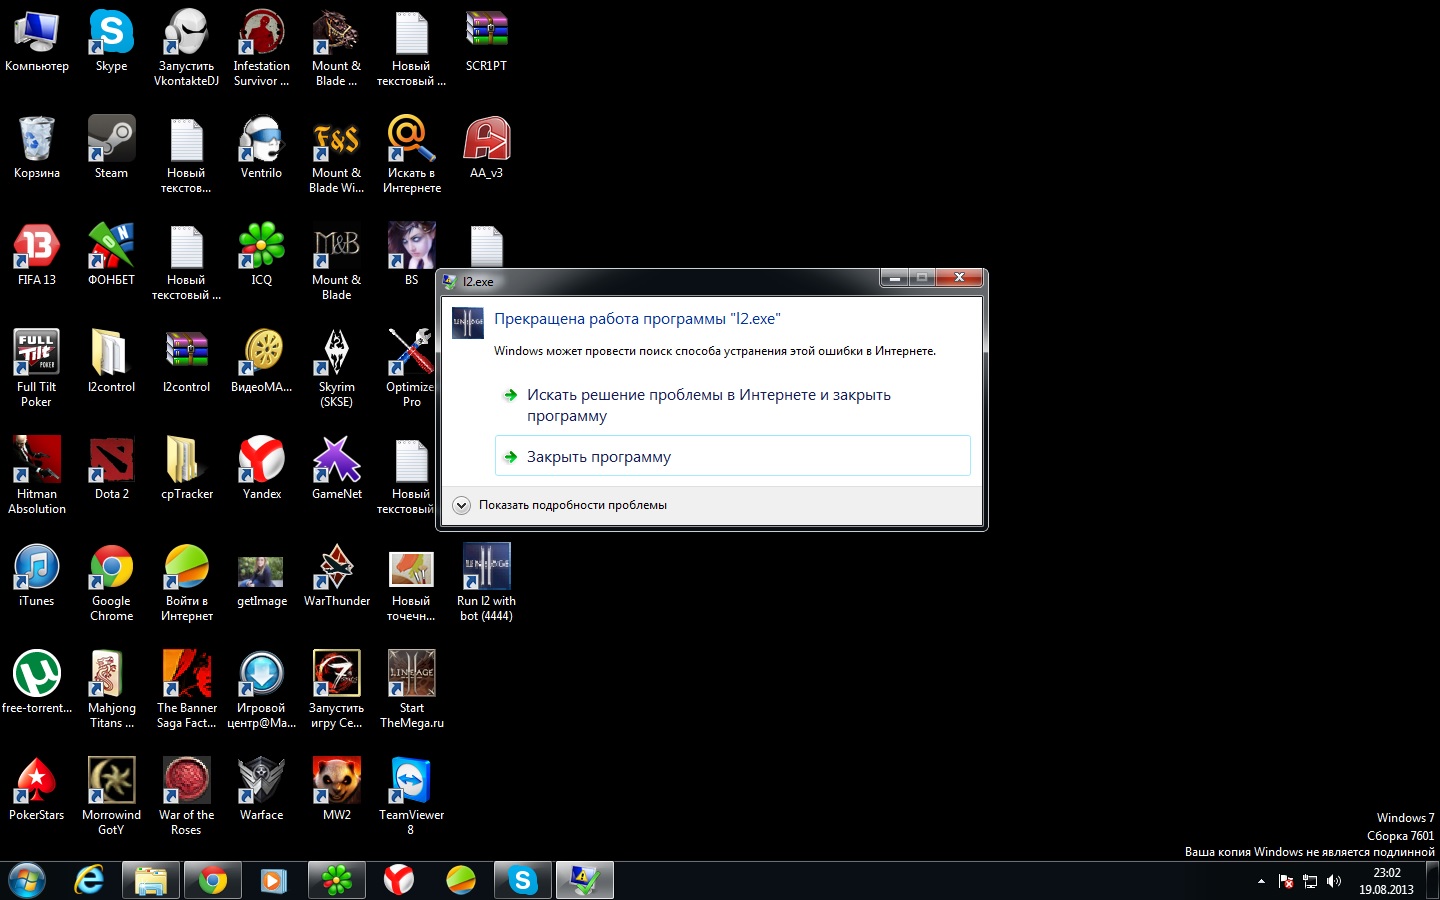
Task: Open the Корзина recycle bin icon
Action: coord(37,149)
